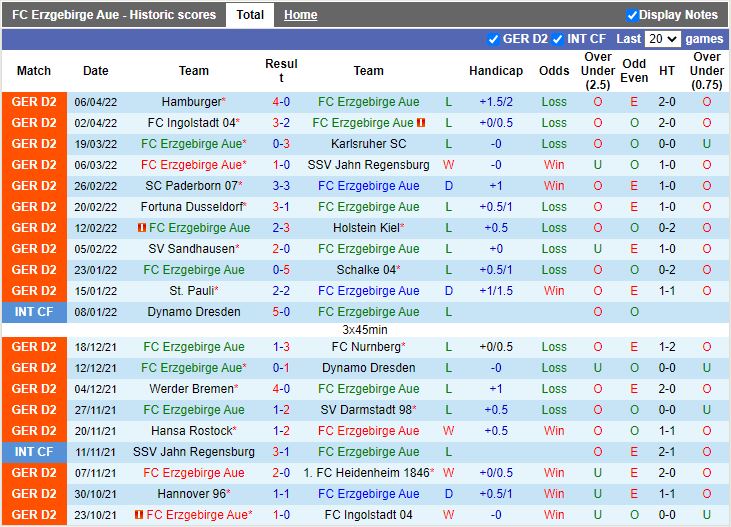
Task: Click the Odd Even column header
Action: (634, 70)
